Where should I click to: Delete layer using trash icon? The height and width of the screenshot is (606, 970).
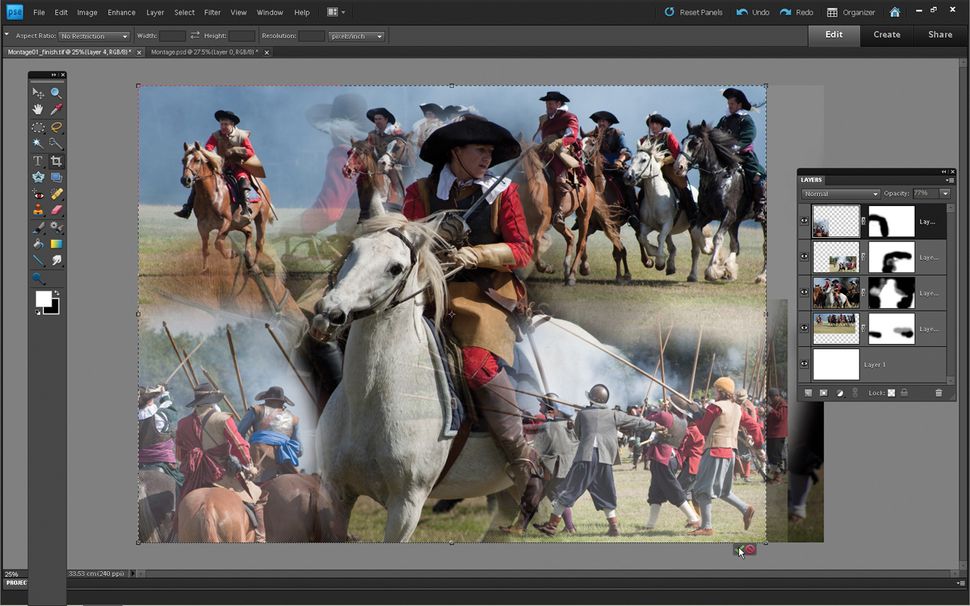coord(938,393)
